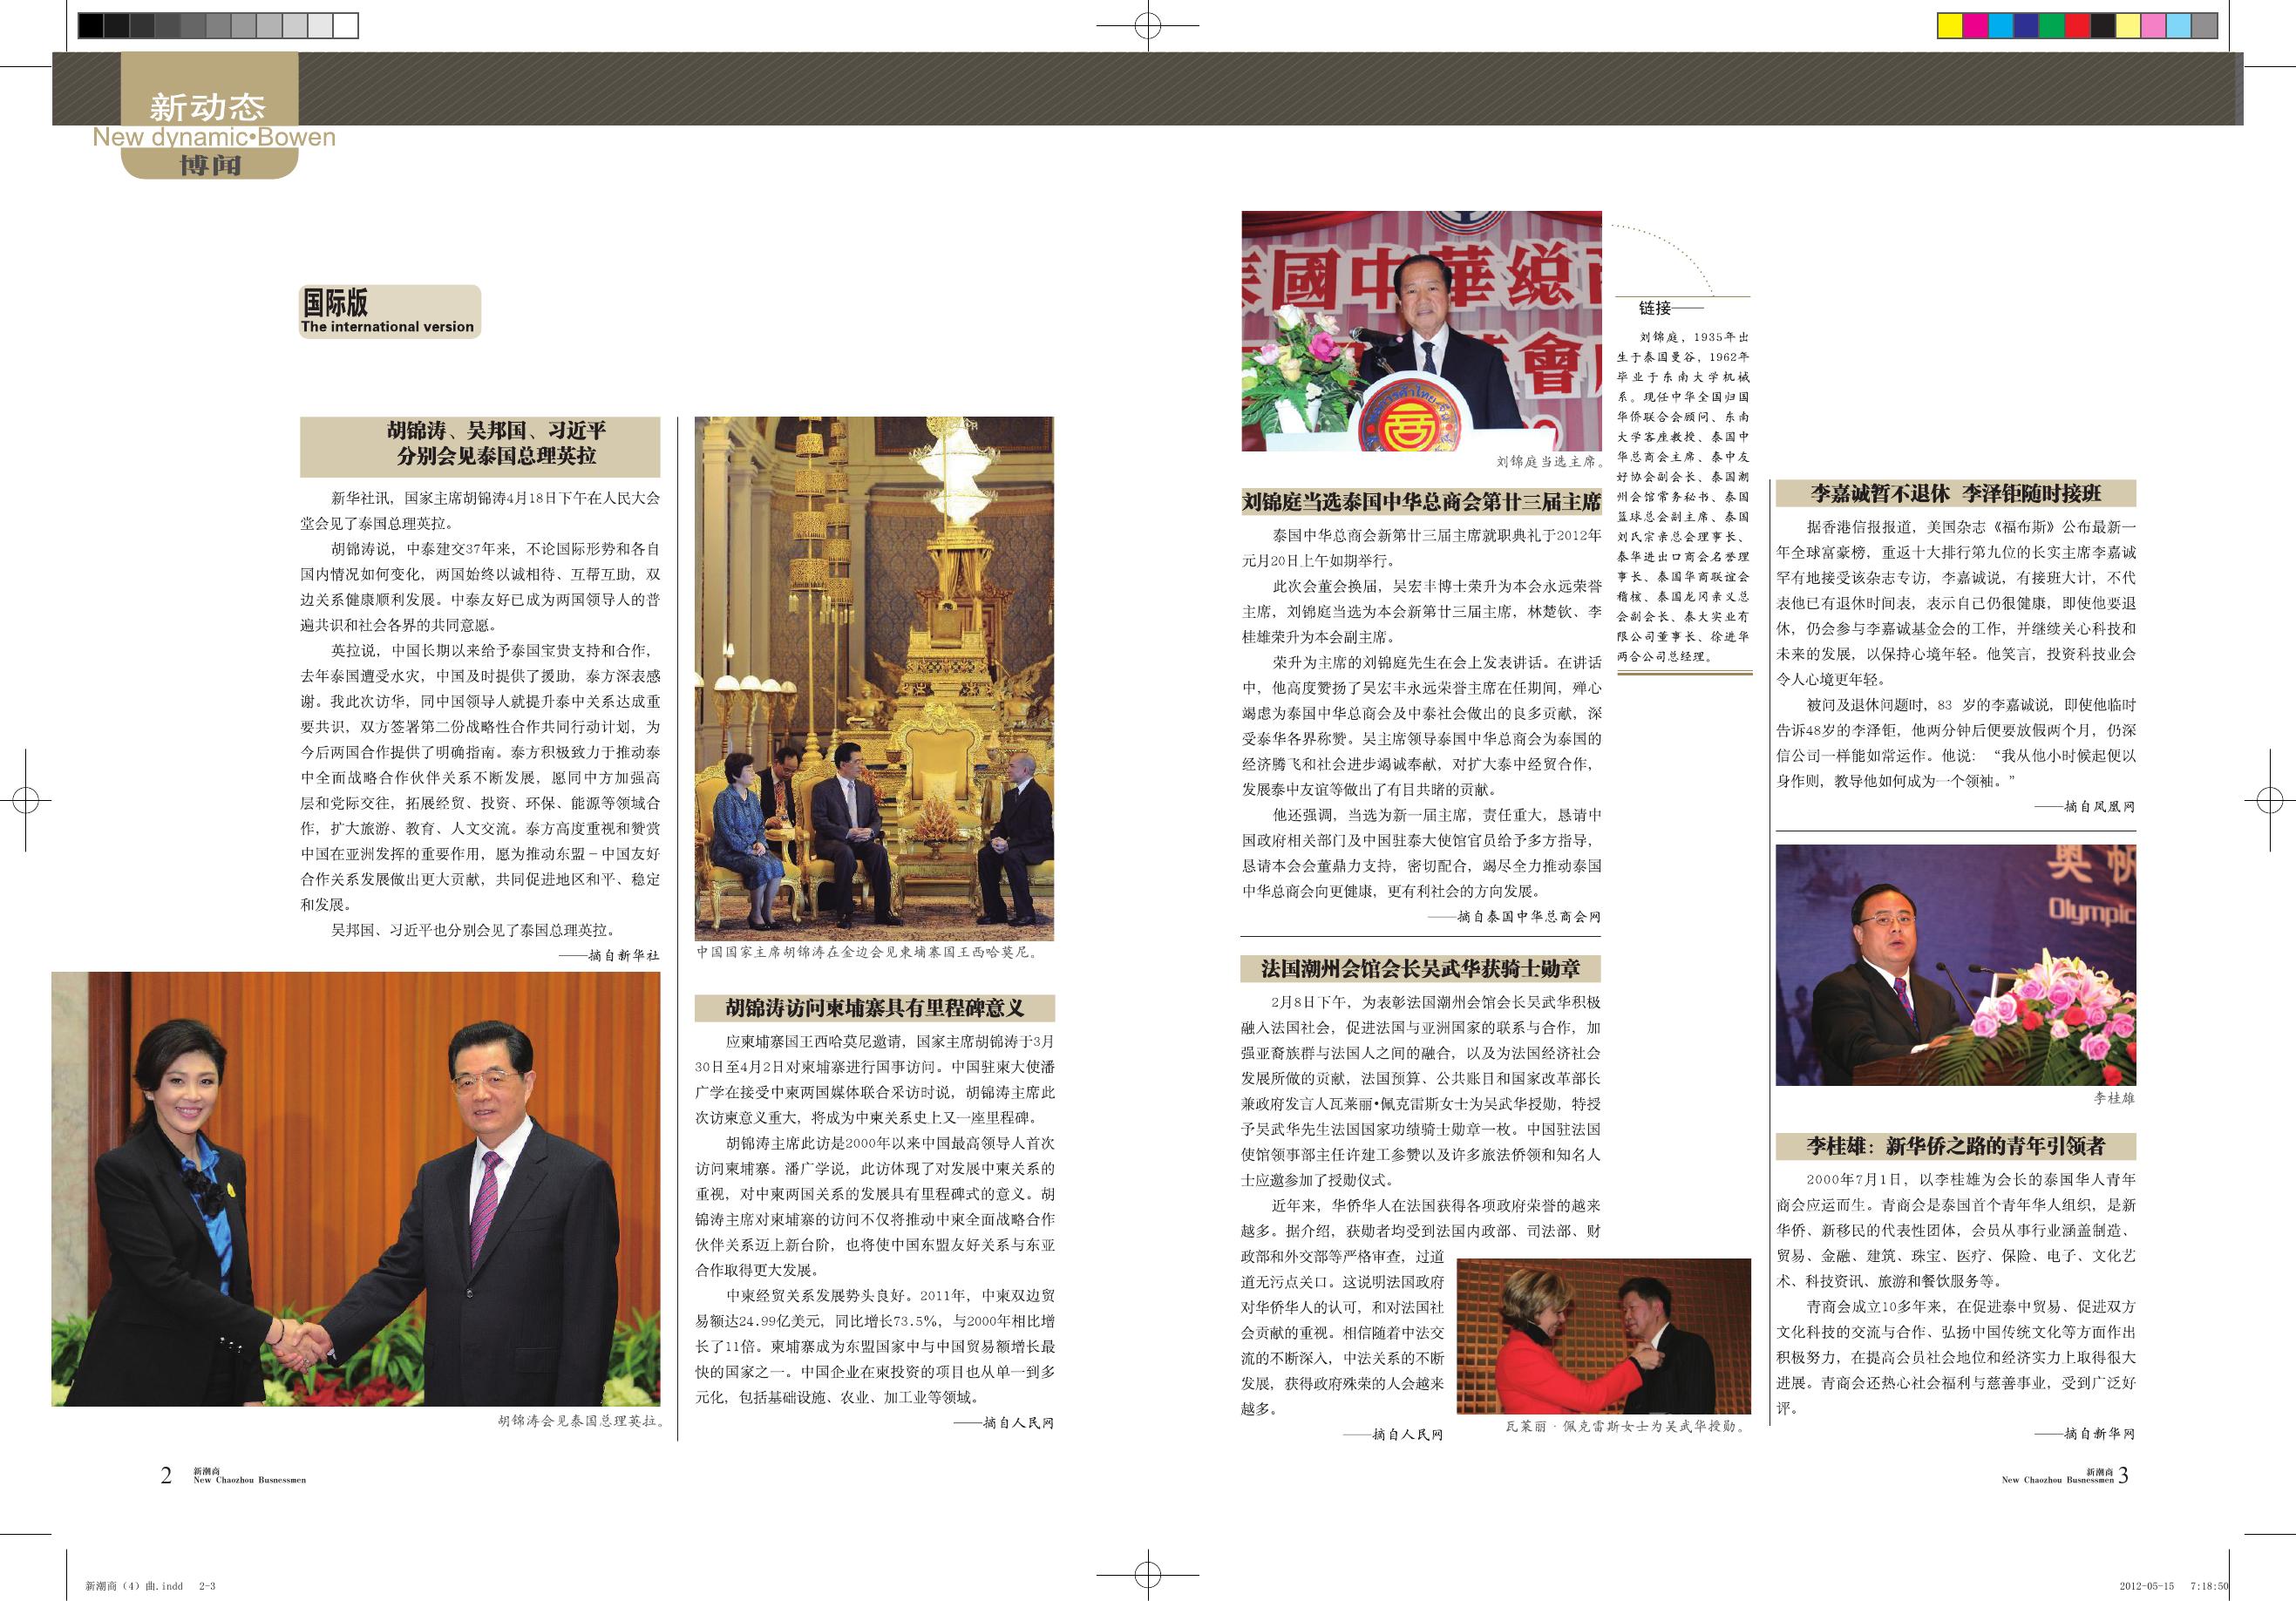Select the 李嘉诚暂不退休 李泽钜随时接班 headline
The image size is (2296, 1601).
(1955, 493)
